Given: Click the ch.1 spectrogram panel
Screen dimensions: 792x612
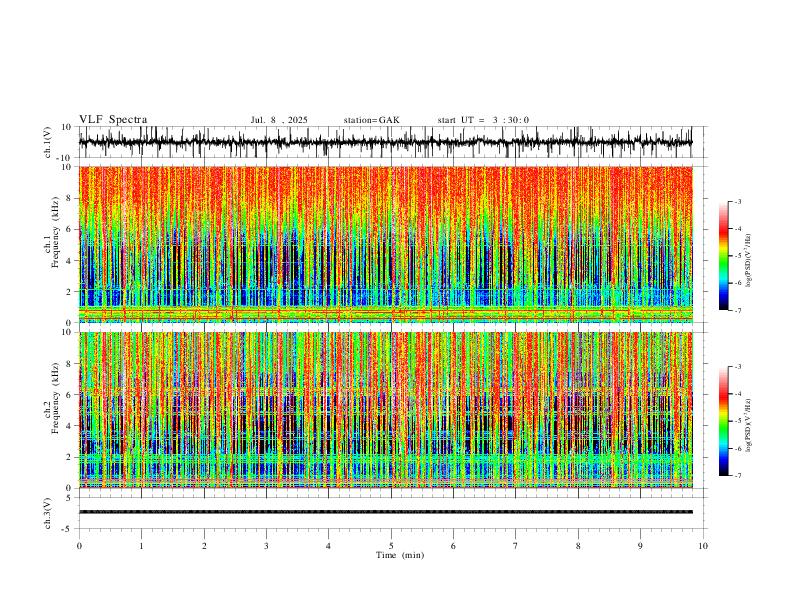Looking at the screenshot, I should pyautogui.click(x=385, y=244).
